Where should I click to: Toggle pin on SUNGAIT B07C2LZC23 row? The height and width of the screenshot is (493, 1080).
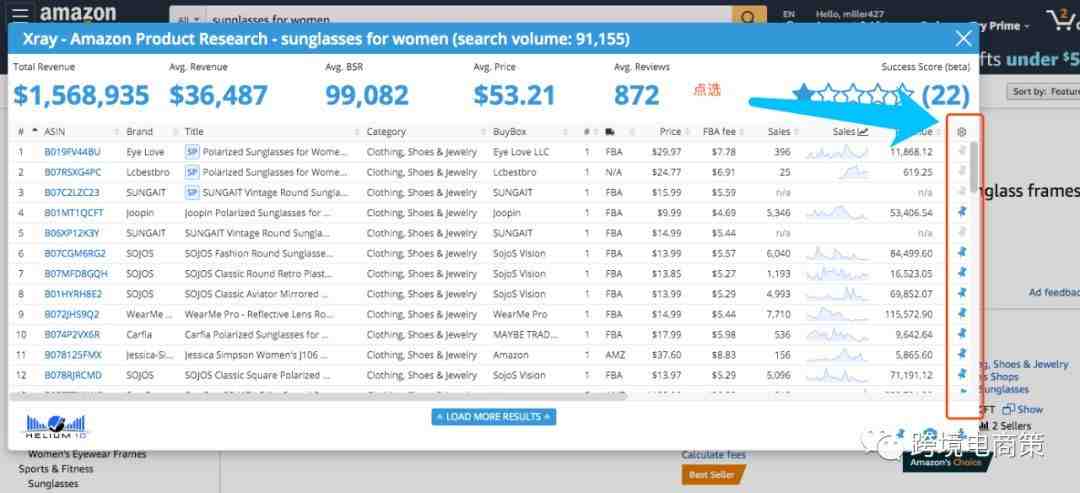tap(962, 191)
